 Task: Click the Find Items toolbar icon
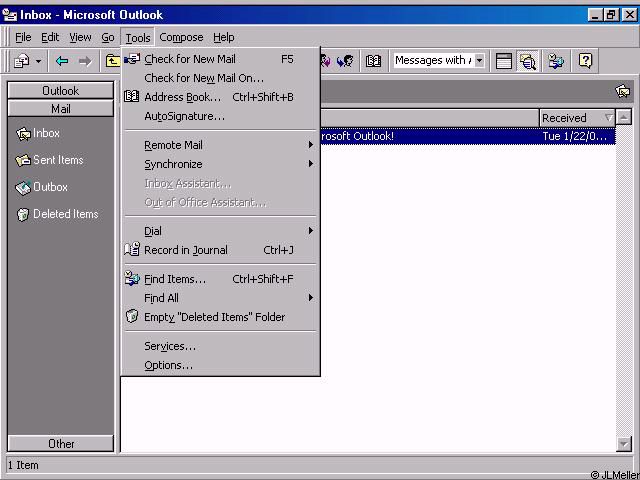coord(556,61)
